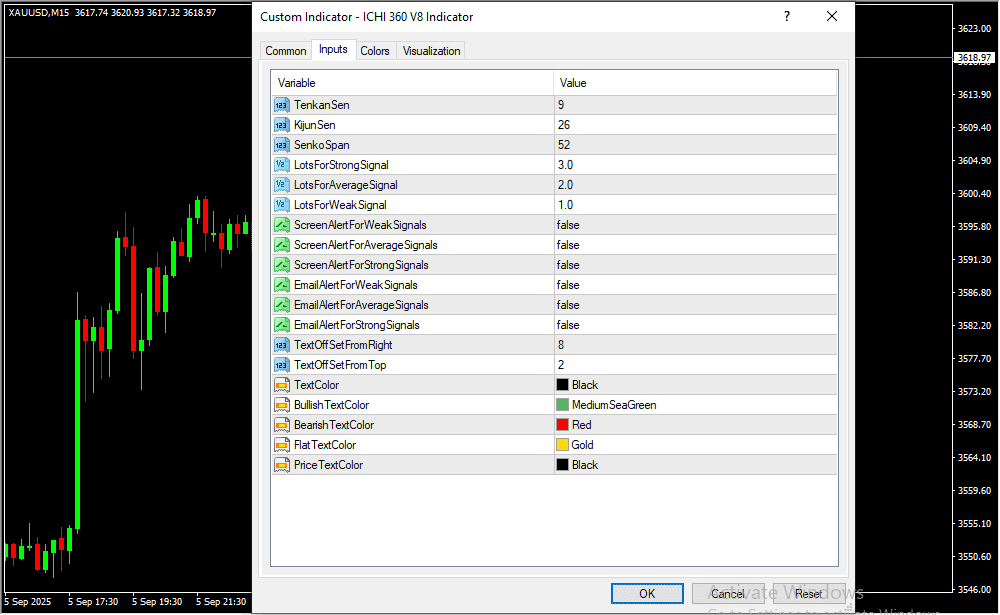
Task: Click the LotsForStrongSignal double type icon
Action: [x=281, y=165]
